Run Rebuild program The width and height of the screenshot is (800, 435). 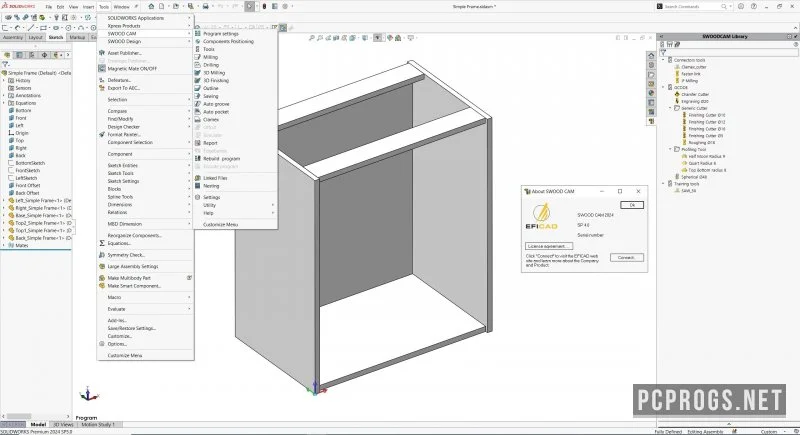(221, 159)
